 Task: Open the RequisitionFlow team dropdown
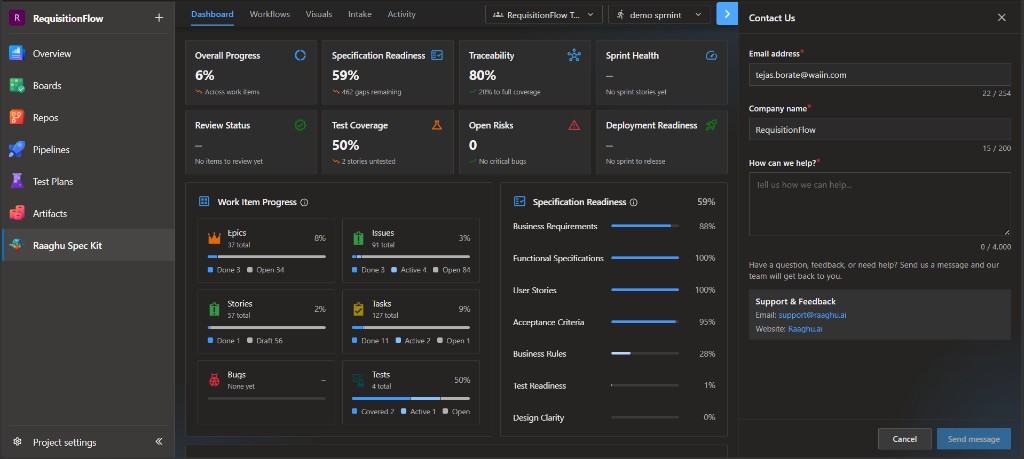[543, 14]
